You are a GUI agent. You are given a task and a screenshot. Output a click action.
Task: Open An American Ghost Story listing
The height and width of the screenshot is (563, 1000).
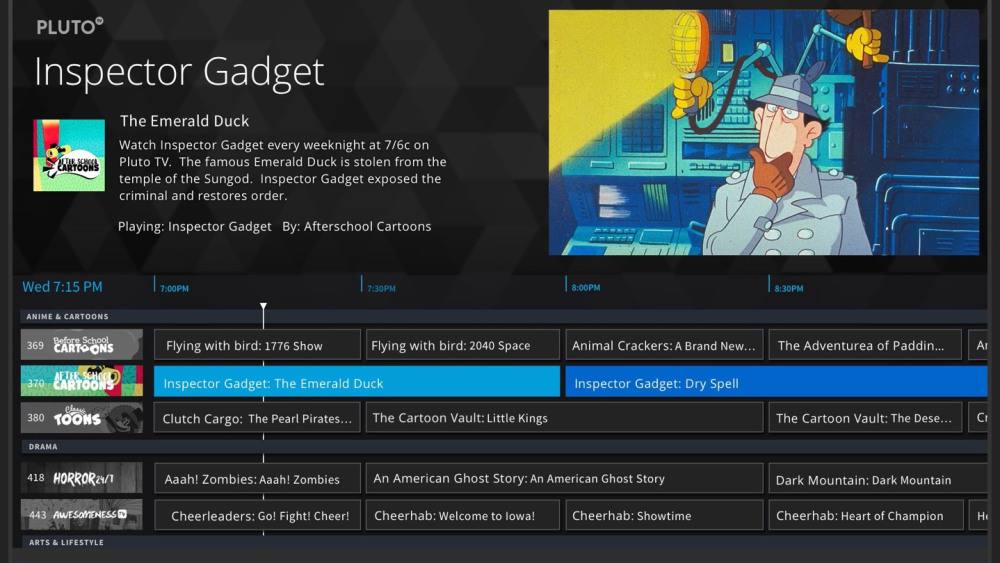[x=563, y=478]
